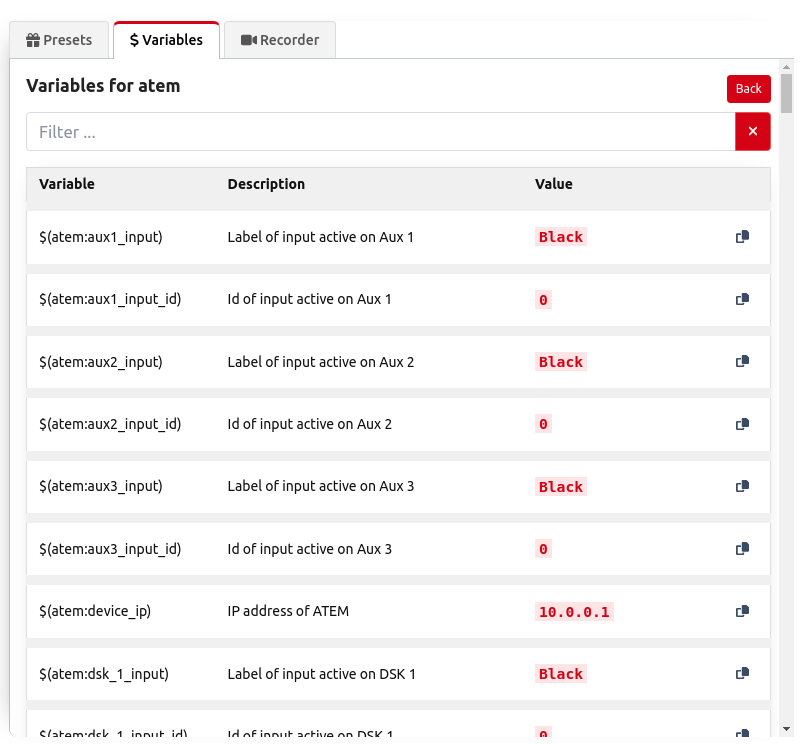Copy the device_ip variable
Screen dimensions: 804x744
coord(742,611)
